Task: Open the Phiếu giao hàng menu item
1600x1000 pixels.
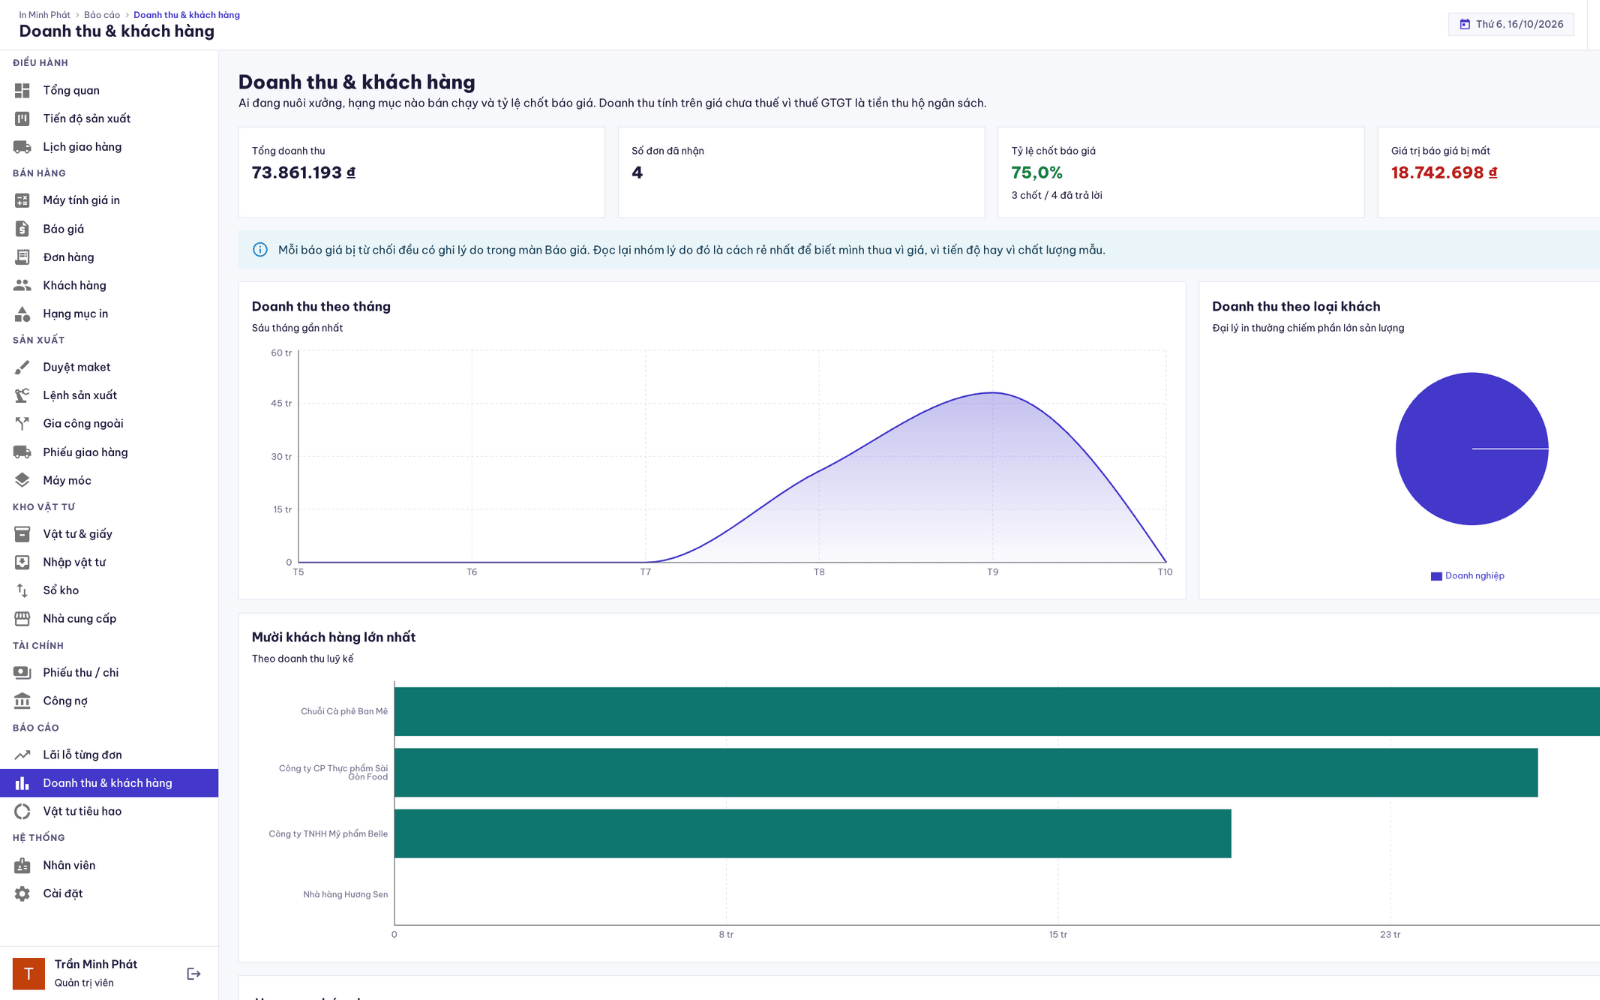Action: coord(109,452)
